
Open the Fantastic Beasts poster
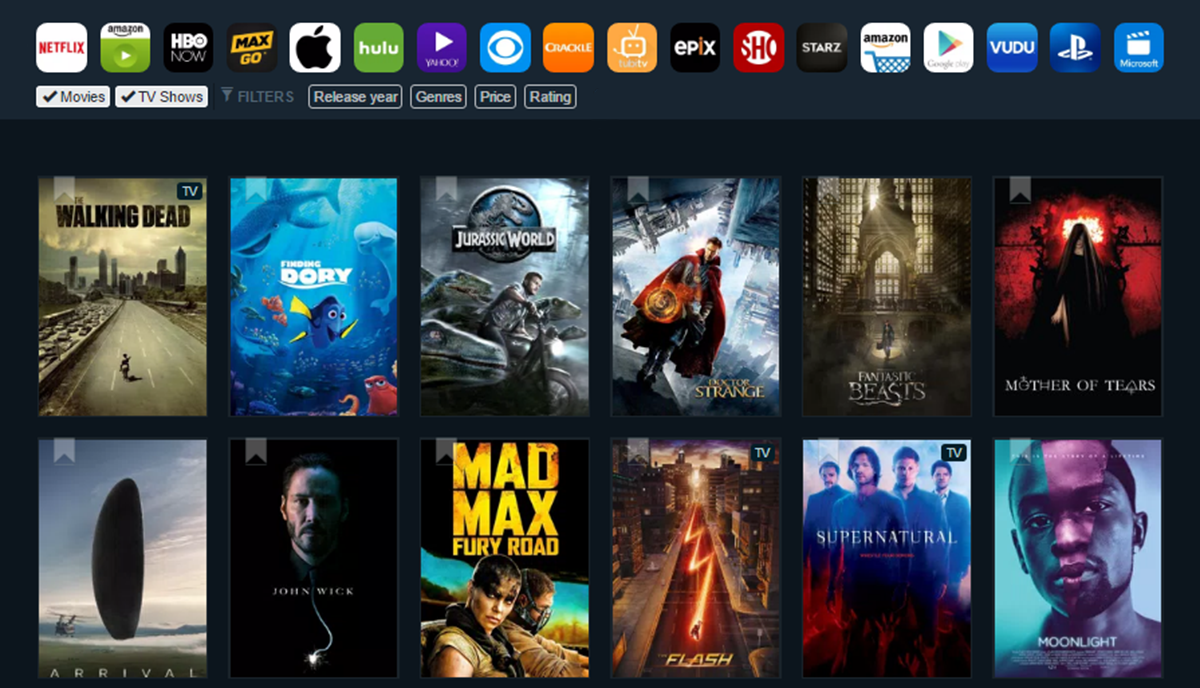pyautogui.click(x=887, y=297)
